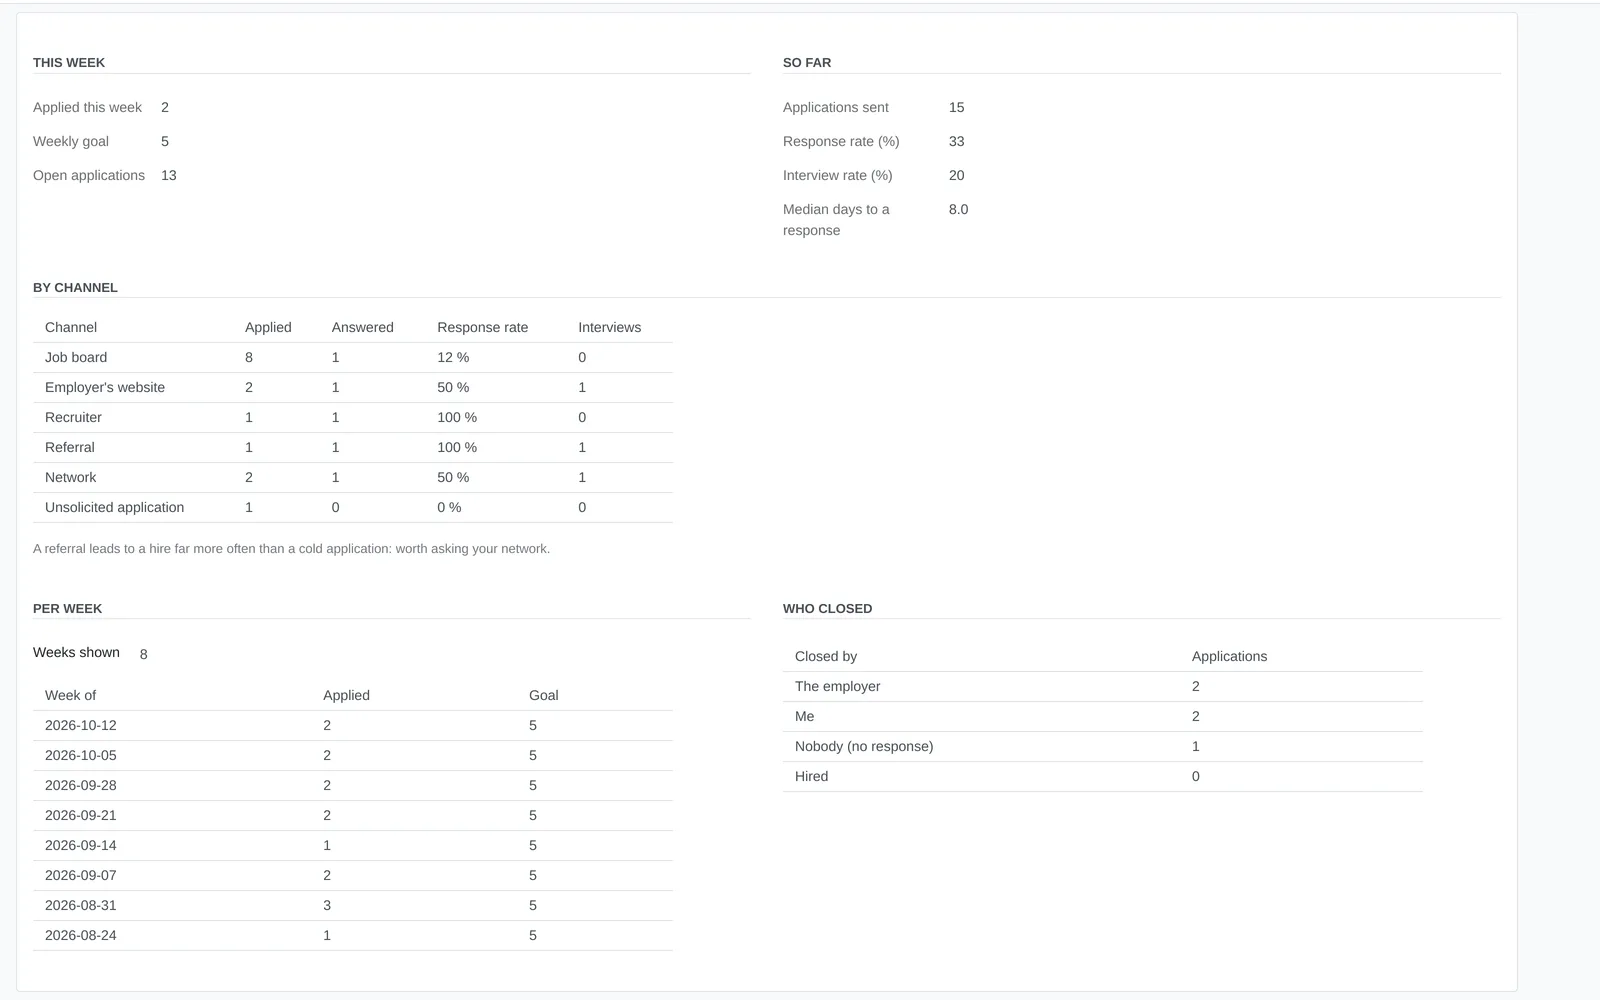1600x1000 pixels.
Task: Select the week of 2026-09-07 row
Action: 353,875
